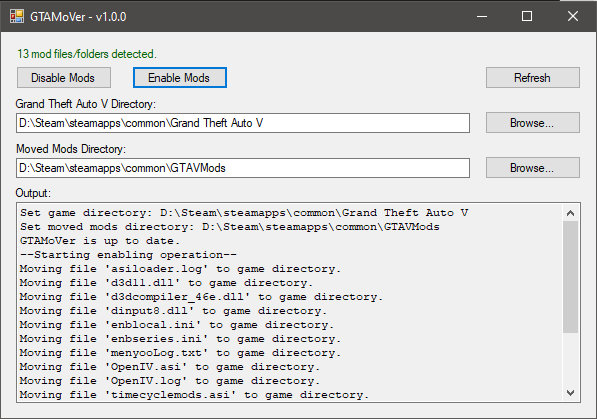This screenshot has width=597, height=419.
Task: Click the output scrollbar up arrow
Action: tap(570, 213)
